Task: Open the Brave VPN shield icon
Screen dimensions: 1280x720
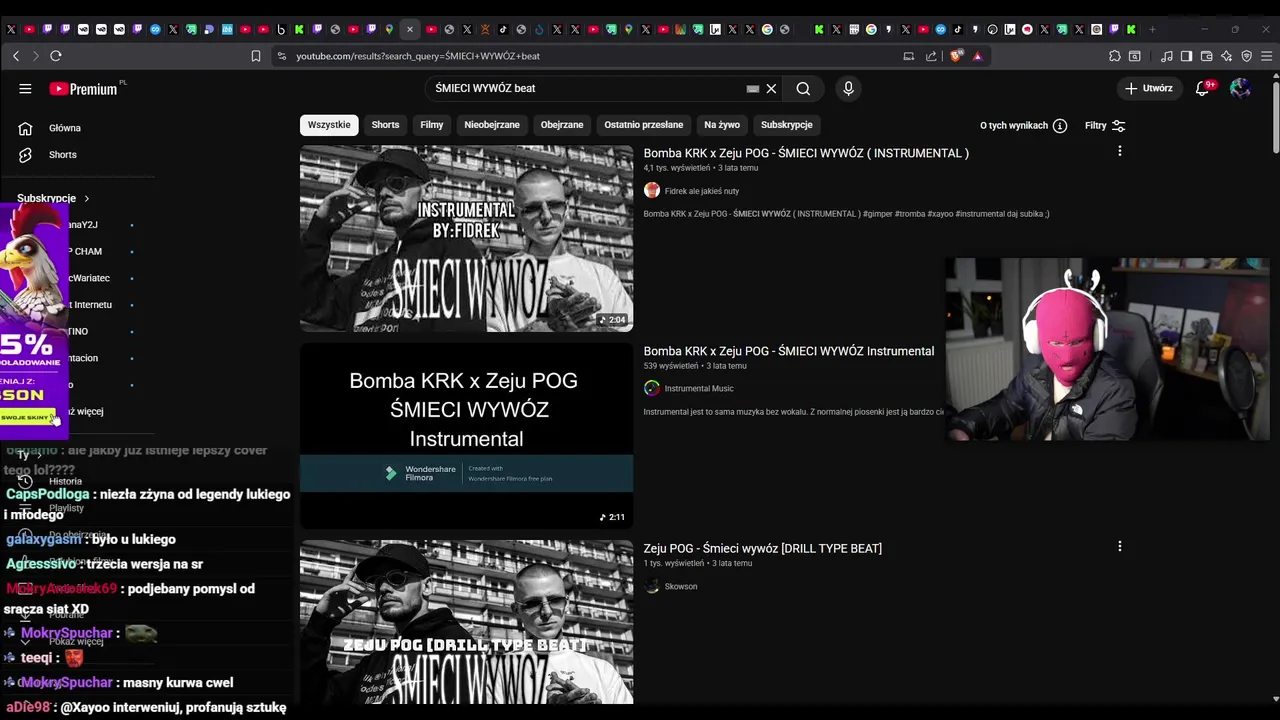Action: pyautogui.click(x=1246, y=56)
